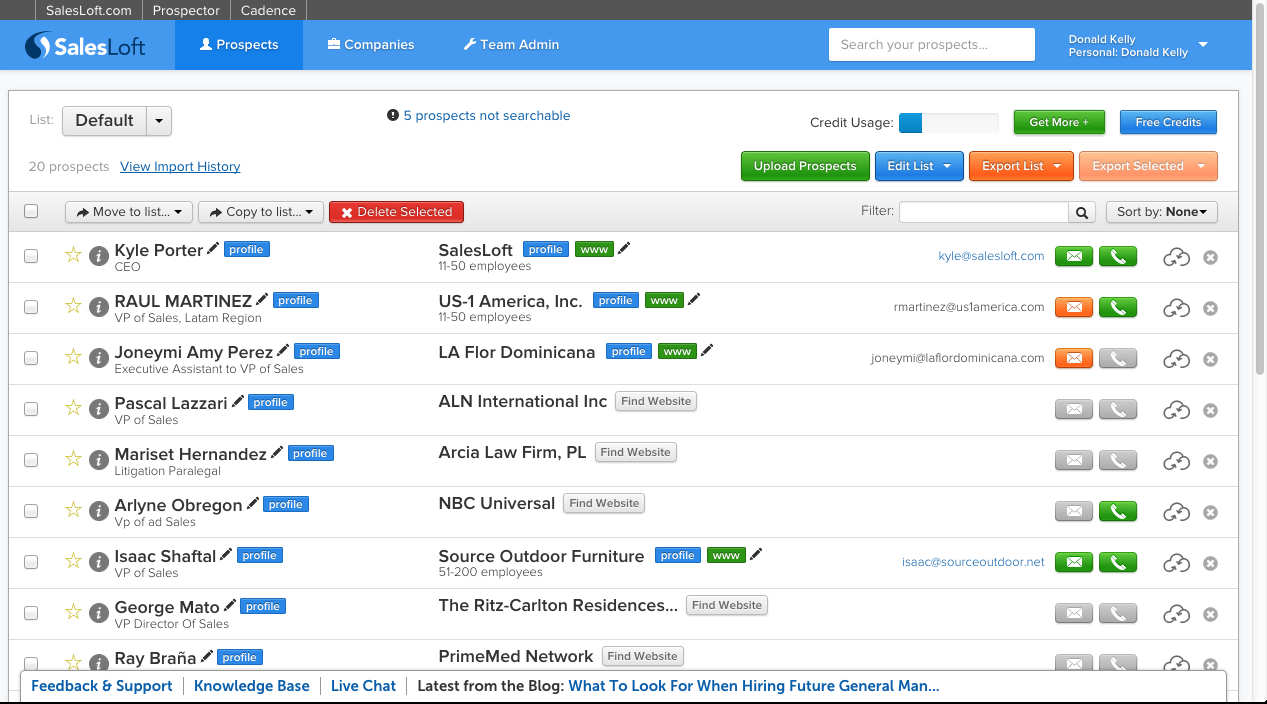Call Arlyne Obregon with green phone icon

click(x=1118, y=511)
